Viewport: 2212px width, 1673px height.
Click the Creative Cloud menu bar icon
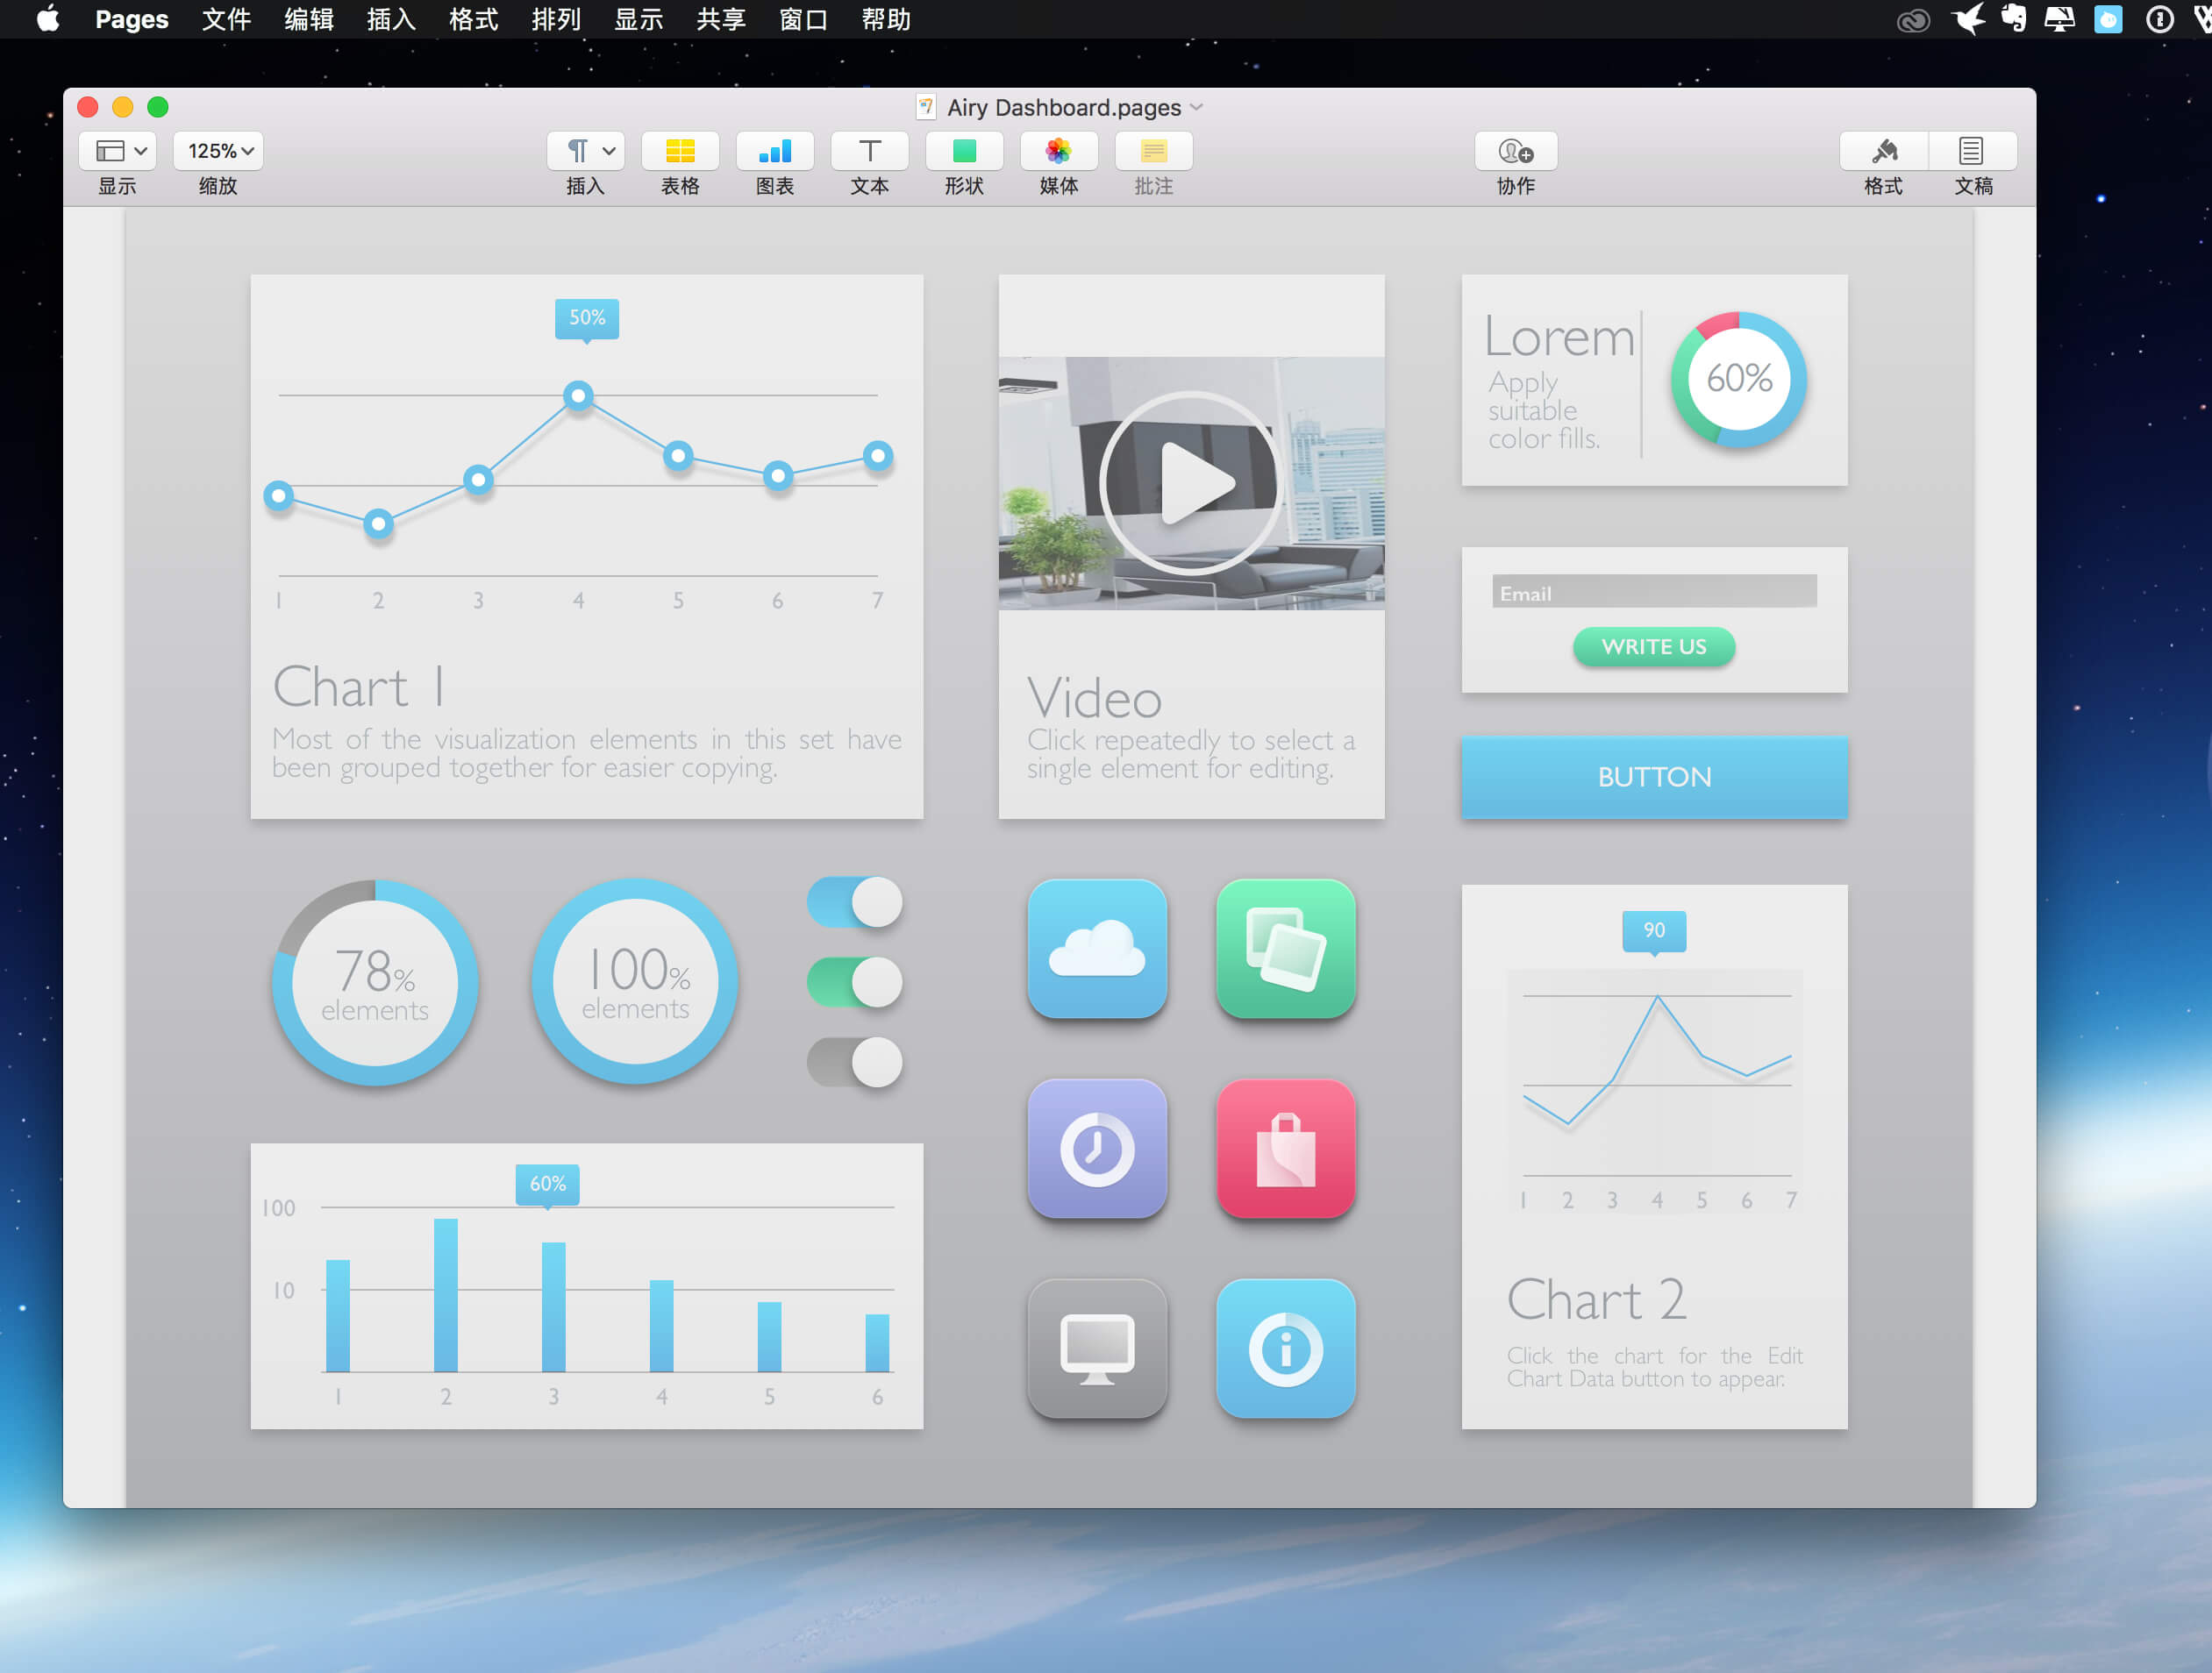(1913, 20)
